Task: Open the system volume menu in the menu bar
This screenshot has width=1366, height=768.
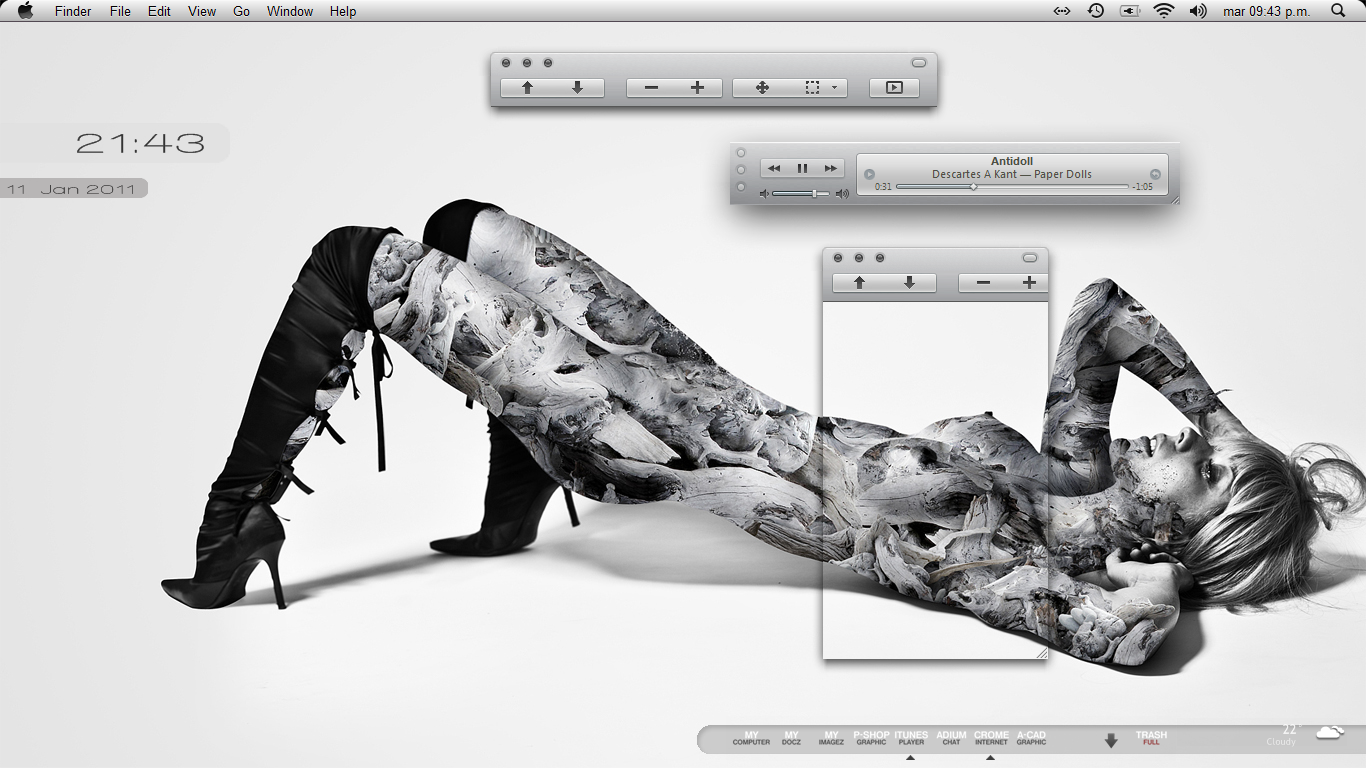Action: point(1198,11)
